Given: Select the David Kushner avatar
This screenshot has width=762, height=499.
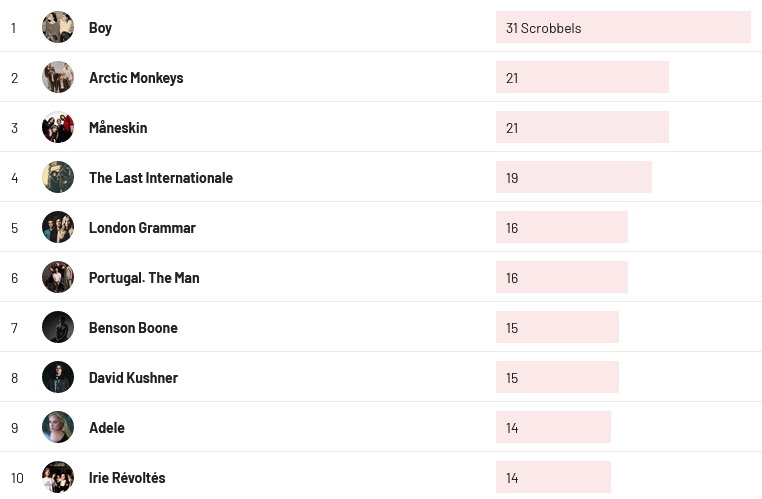Looking at the screenshot, I should point(58,377).
